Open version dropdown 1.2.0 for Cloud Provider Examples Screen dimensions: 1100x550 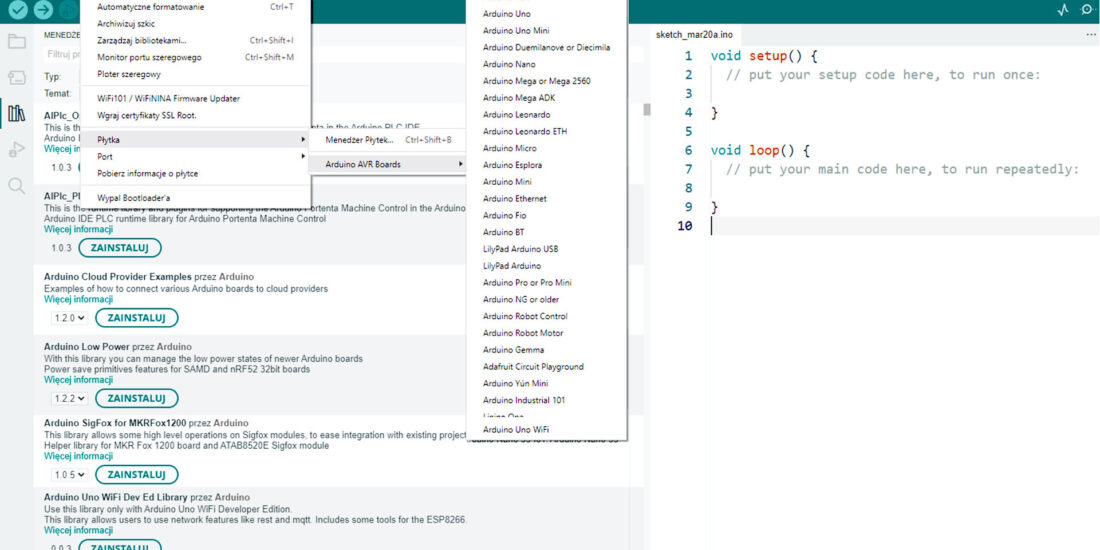point(69,318)
